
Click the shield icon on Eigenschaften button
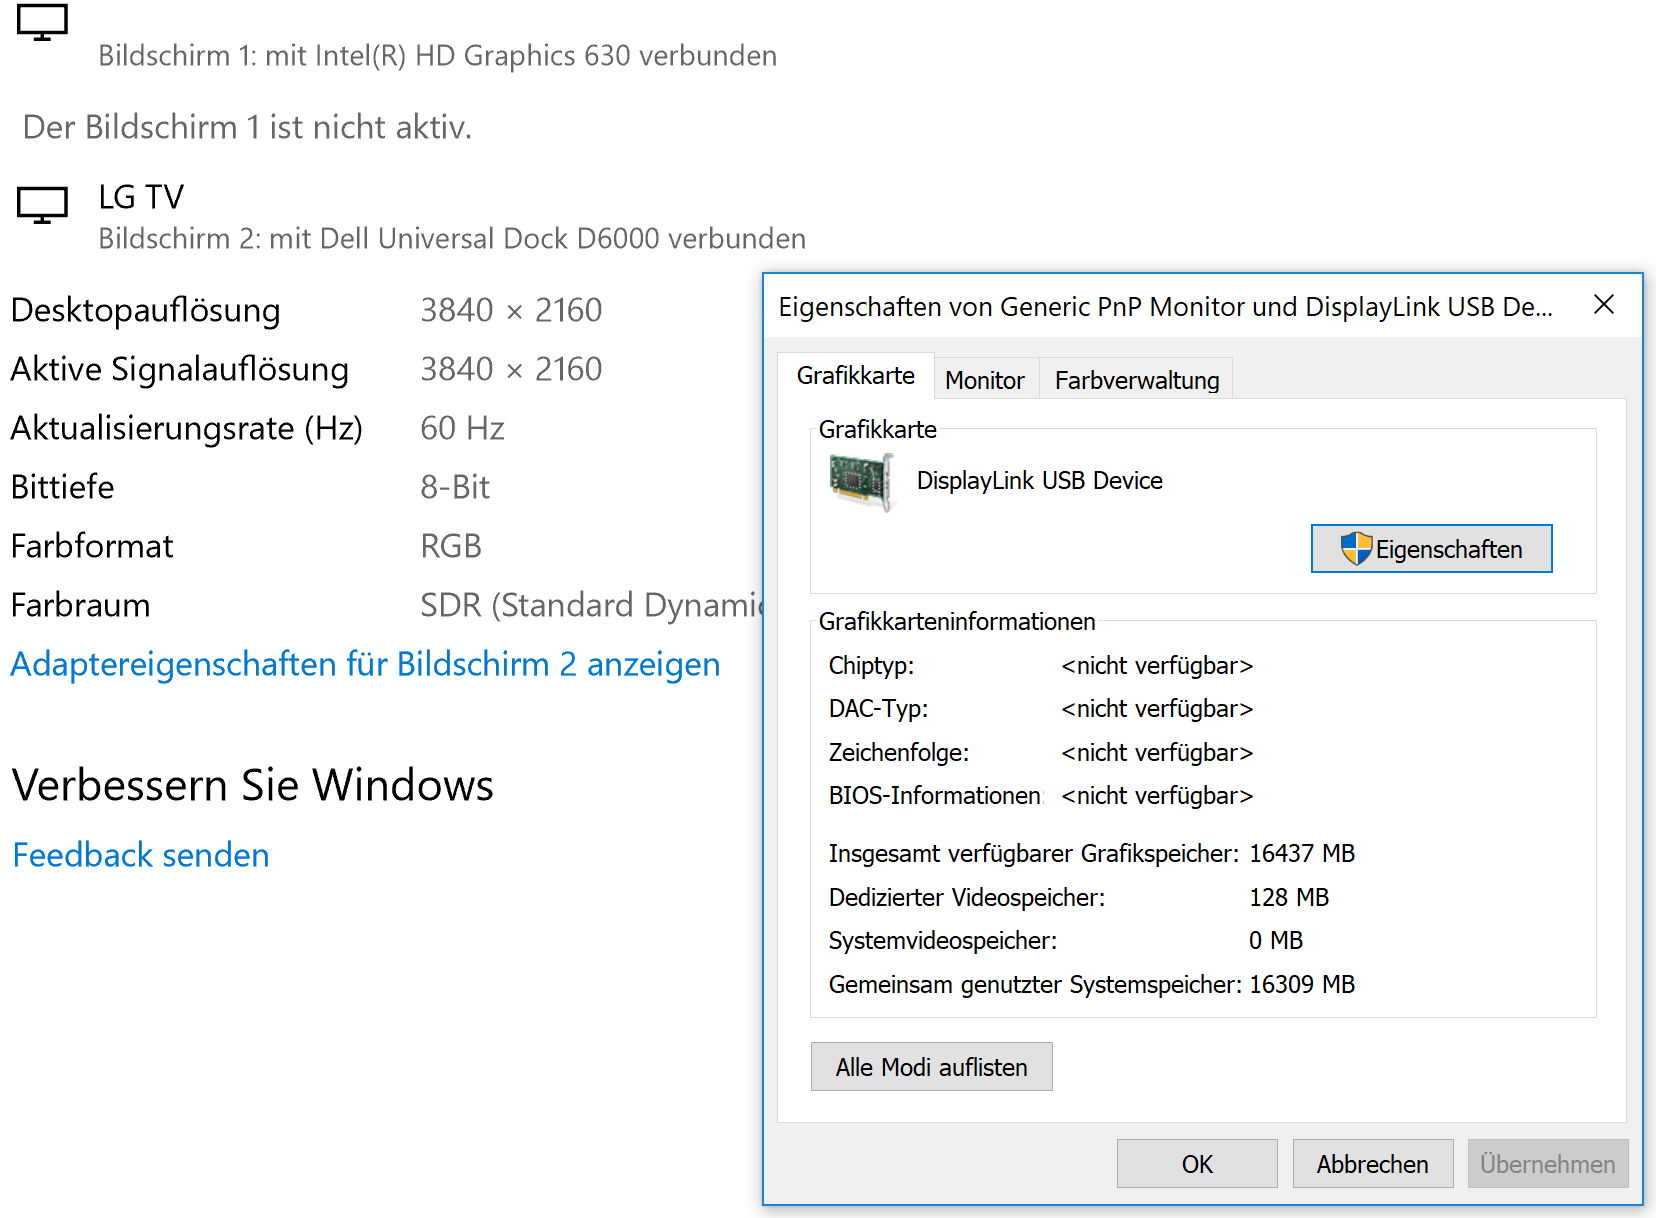pyautogui.click(x=1356, y=548)
